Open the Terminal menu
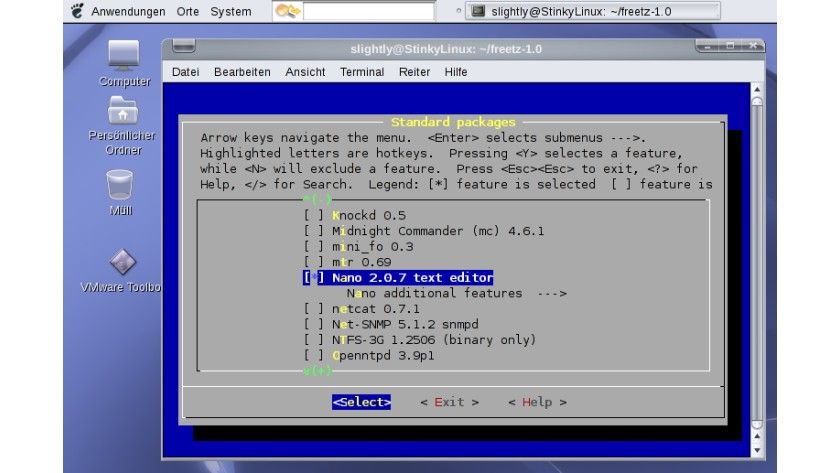Image resolution: width=840 pixels, height=473 pixels. (x=362, y=72)
